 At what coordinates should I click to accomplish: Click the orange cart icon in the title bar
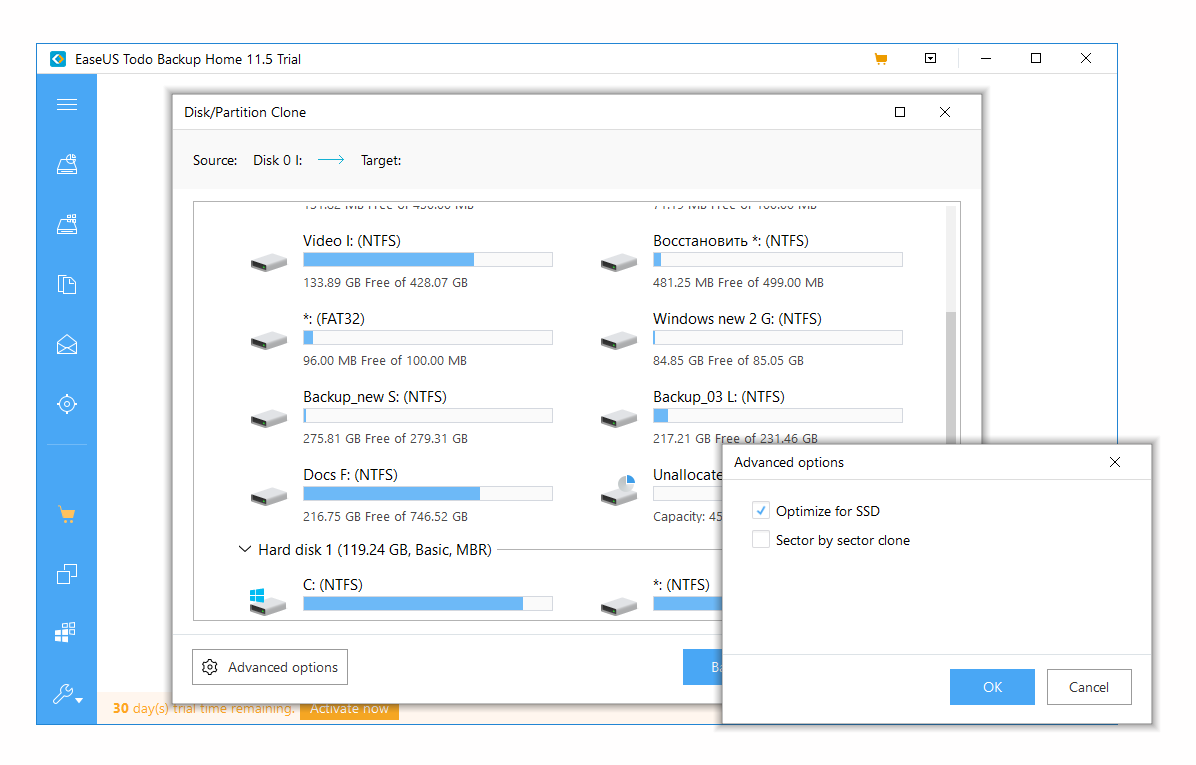[881, 59]
